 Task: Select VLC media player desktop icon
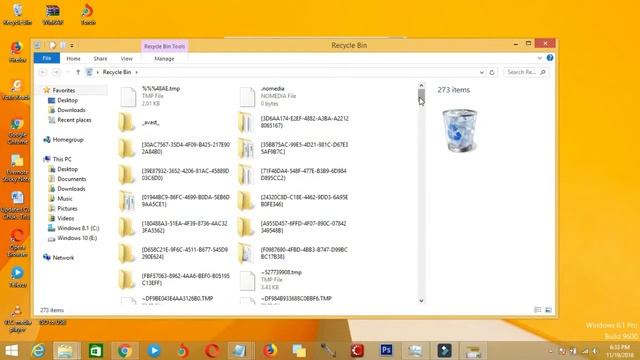[17, 319]
